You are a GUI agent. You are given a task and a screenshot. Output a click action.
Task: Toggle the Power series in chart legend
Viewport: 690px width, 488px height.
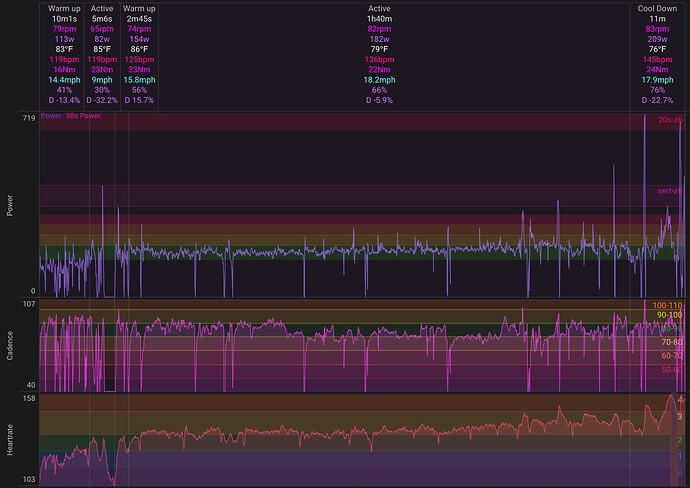pos(51,116)
